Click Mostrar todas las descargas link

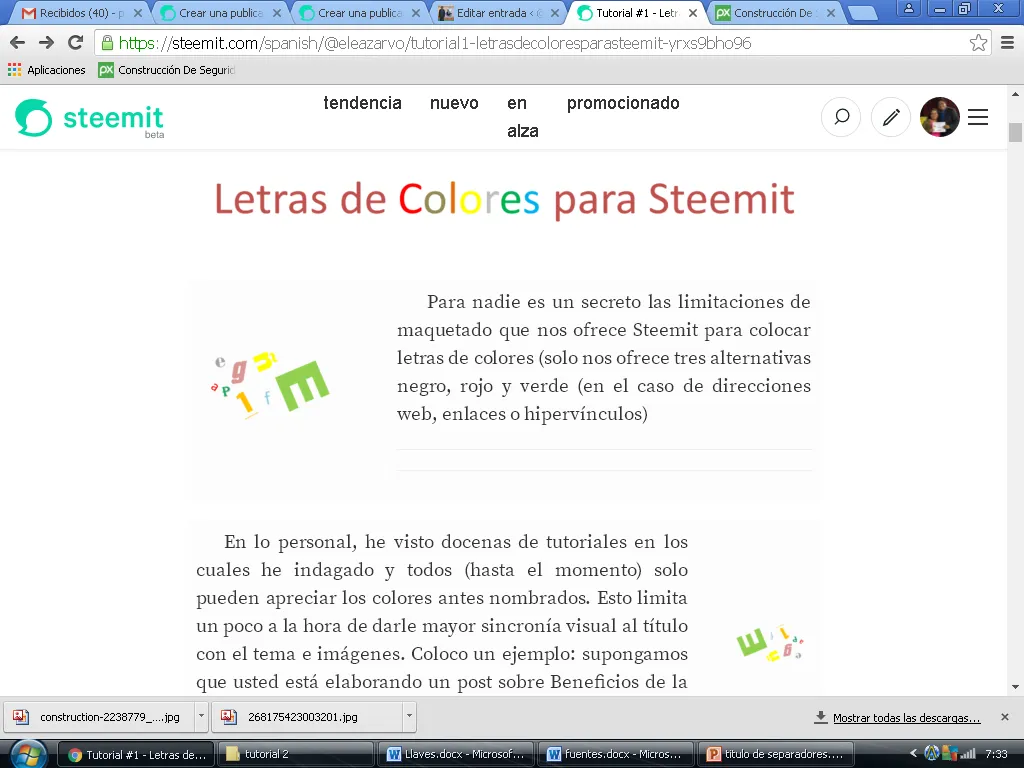[x=906, y=718]
